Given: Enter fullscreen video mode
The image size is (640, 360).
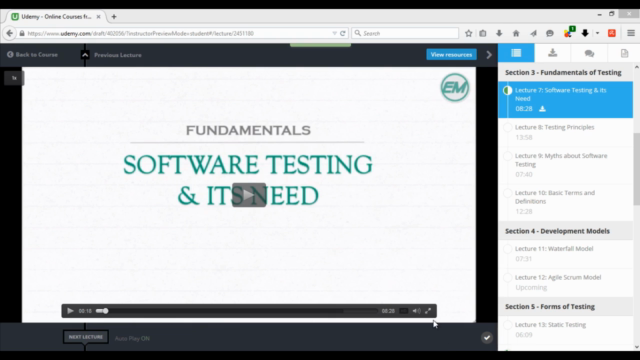Looking at the screenshot, I should tap(428, 311).
